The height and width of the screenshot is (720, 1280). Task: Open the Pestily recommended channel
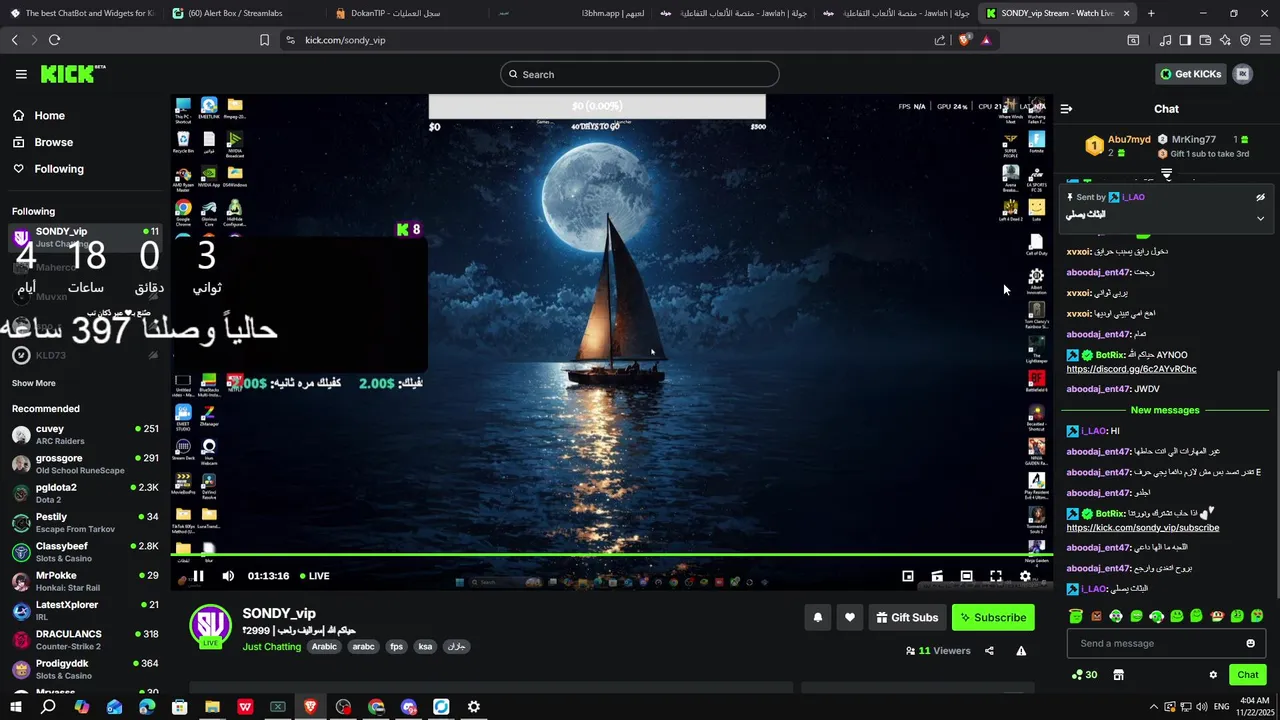click(85, 522)
